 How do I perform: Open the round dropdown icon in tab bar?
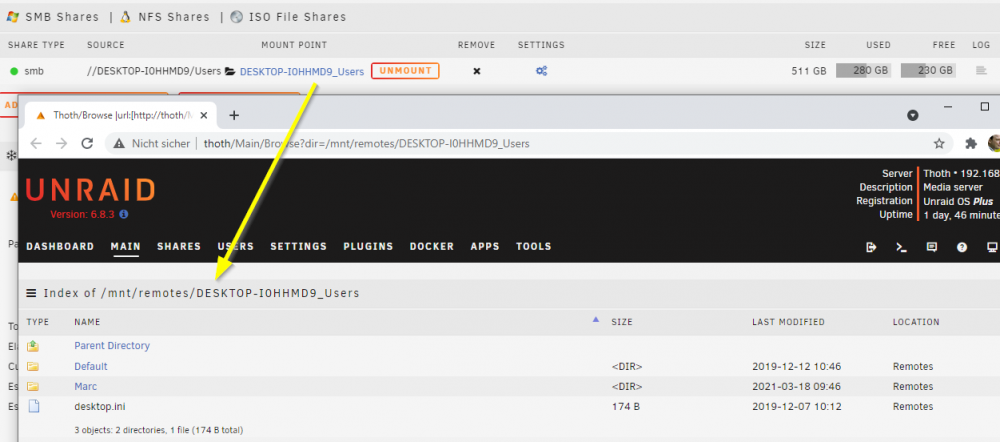[913, 115]
